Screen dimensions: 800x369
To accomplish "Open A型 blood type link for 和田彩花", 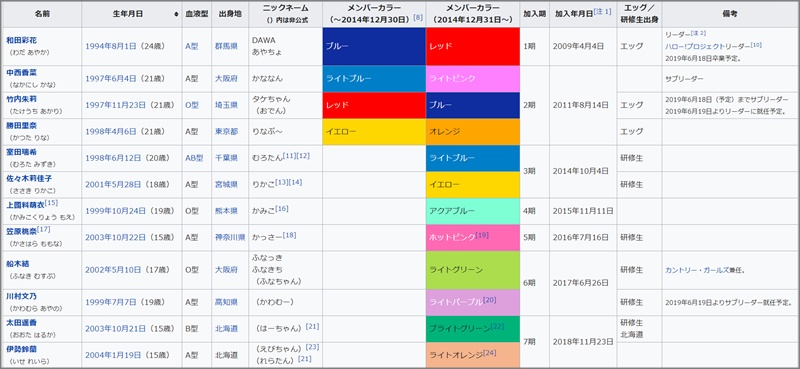I will point(191,46).
